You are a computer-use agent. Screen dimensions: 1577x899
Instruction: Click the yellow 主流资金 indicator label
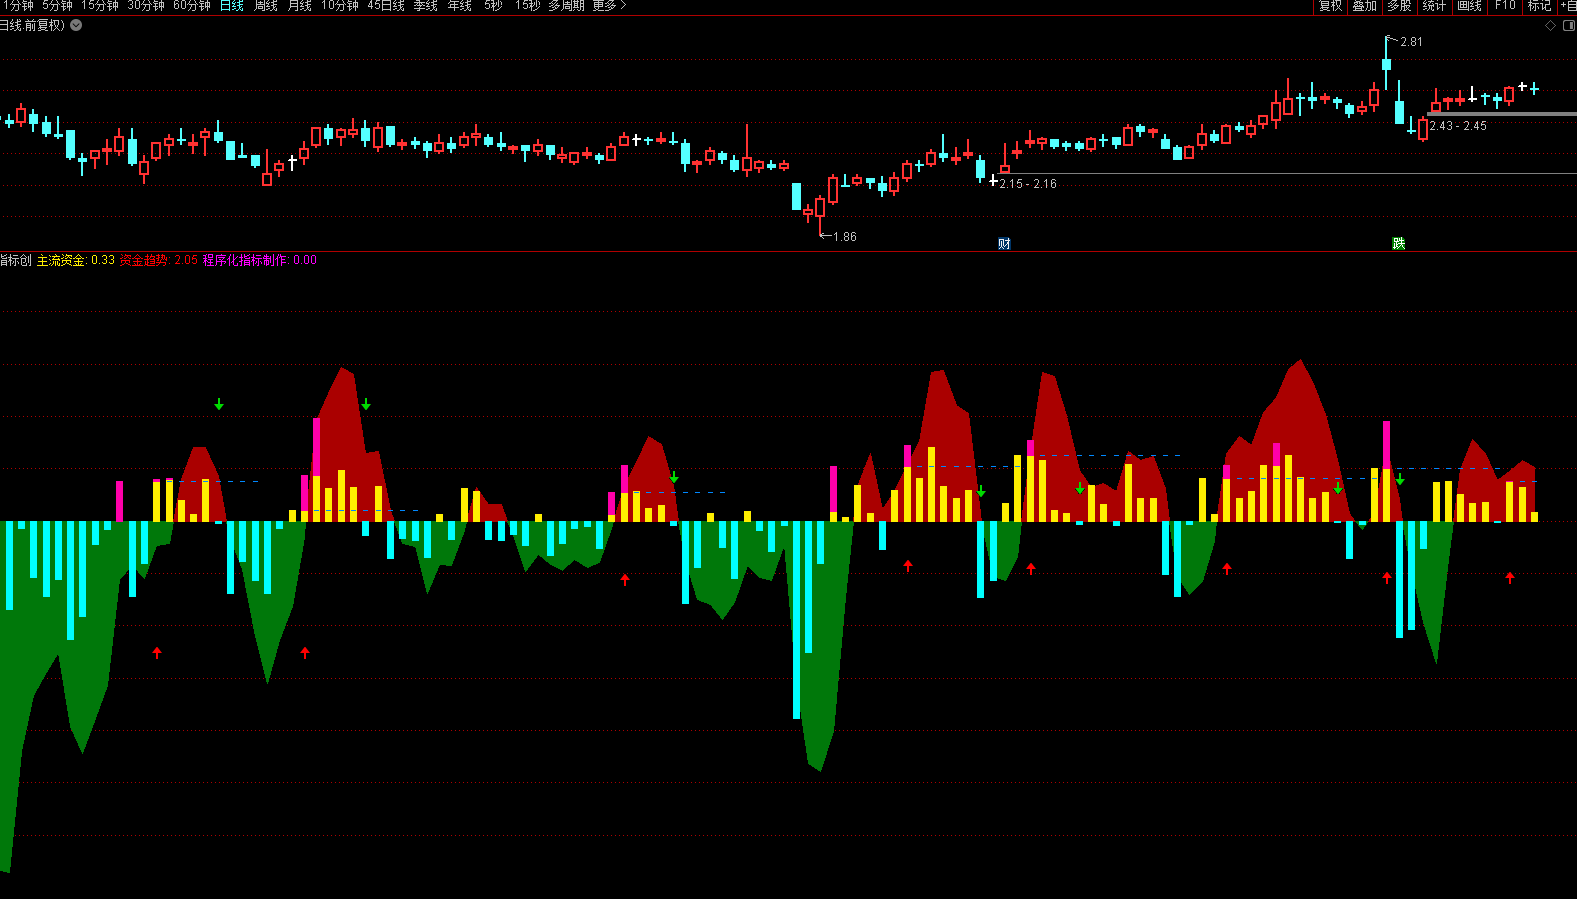75,260
